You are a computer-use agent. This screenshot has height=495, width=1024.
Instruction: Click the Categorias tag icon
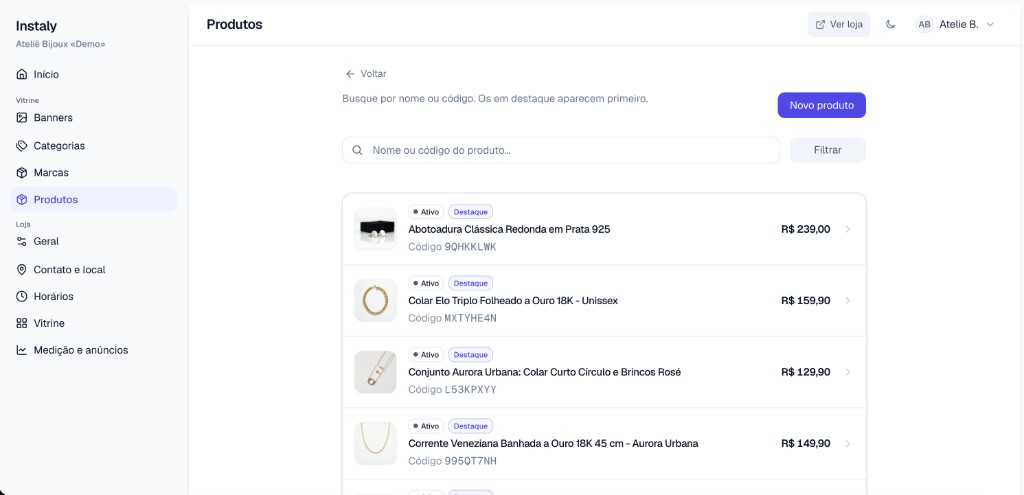pyautogui.click(x=22, y=146)
